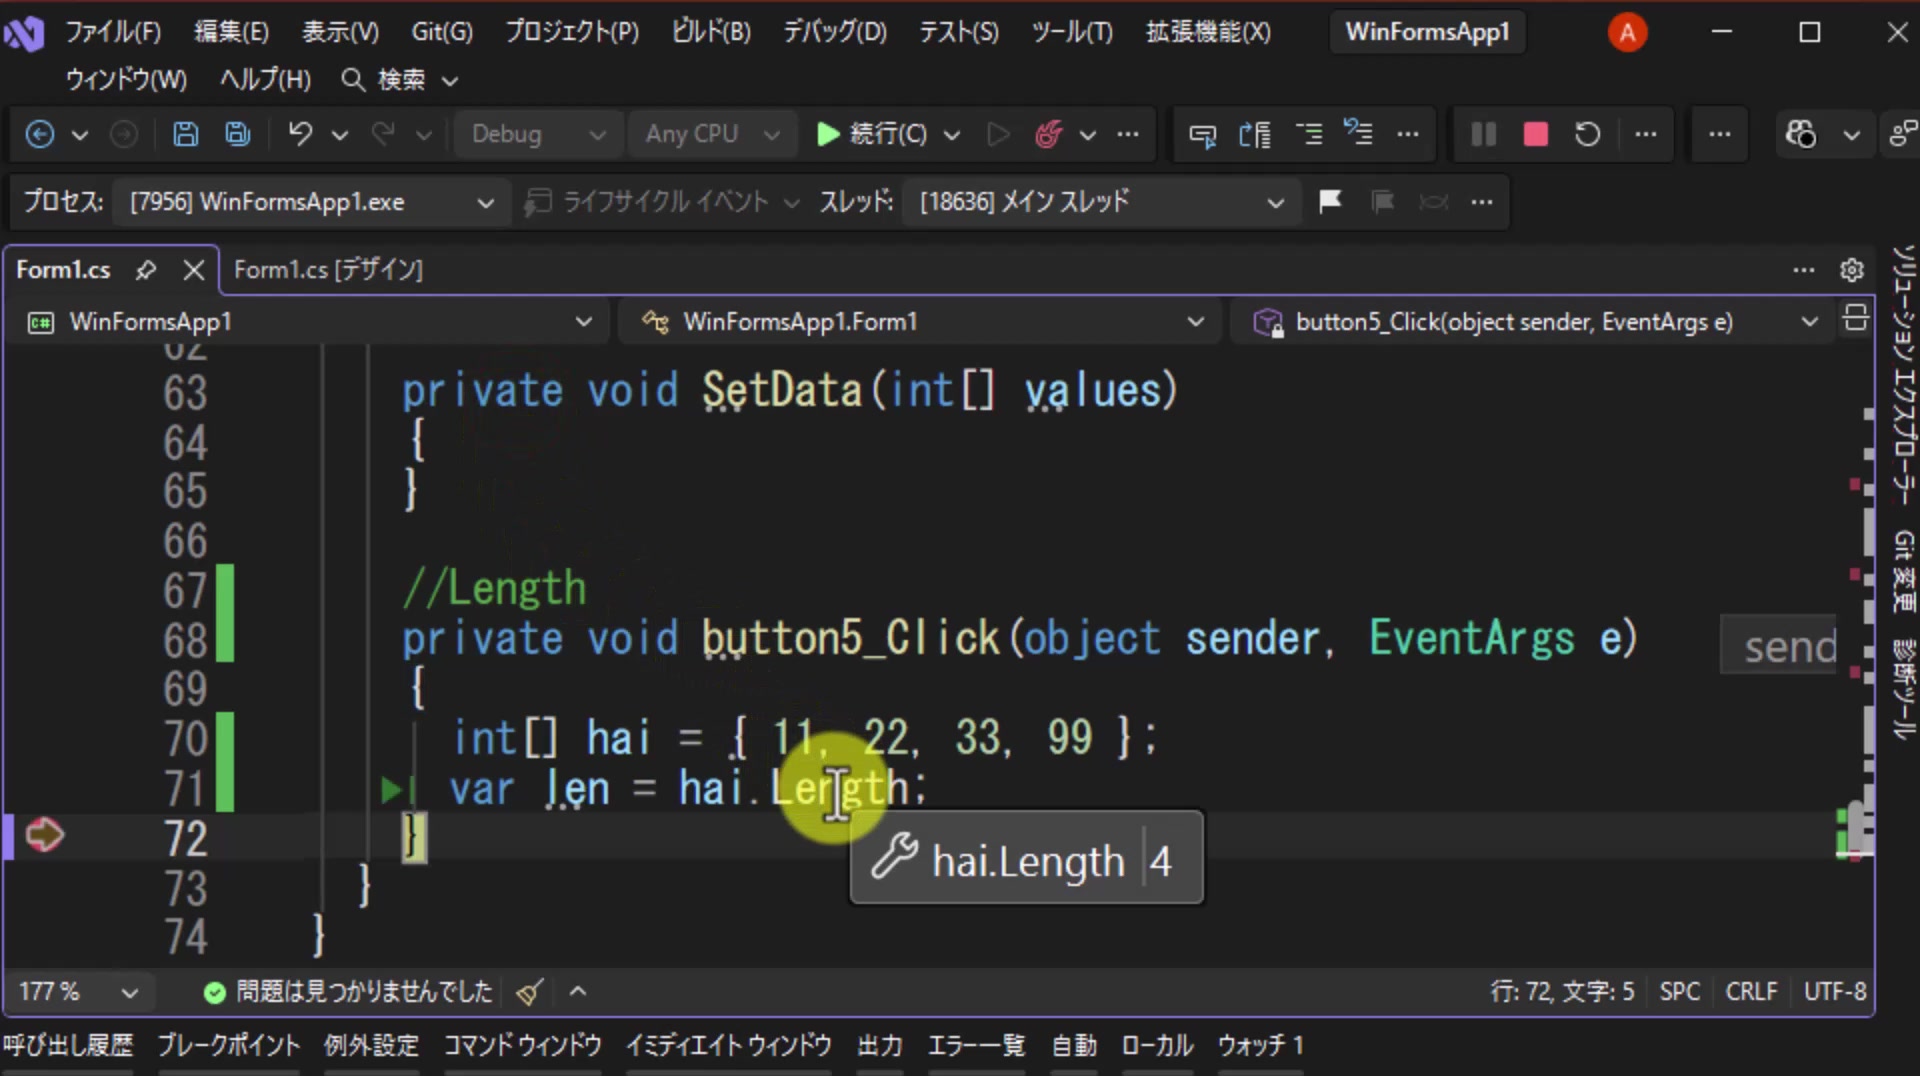Open the editor settings gear icon

pos(1852,270)
